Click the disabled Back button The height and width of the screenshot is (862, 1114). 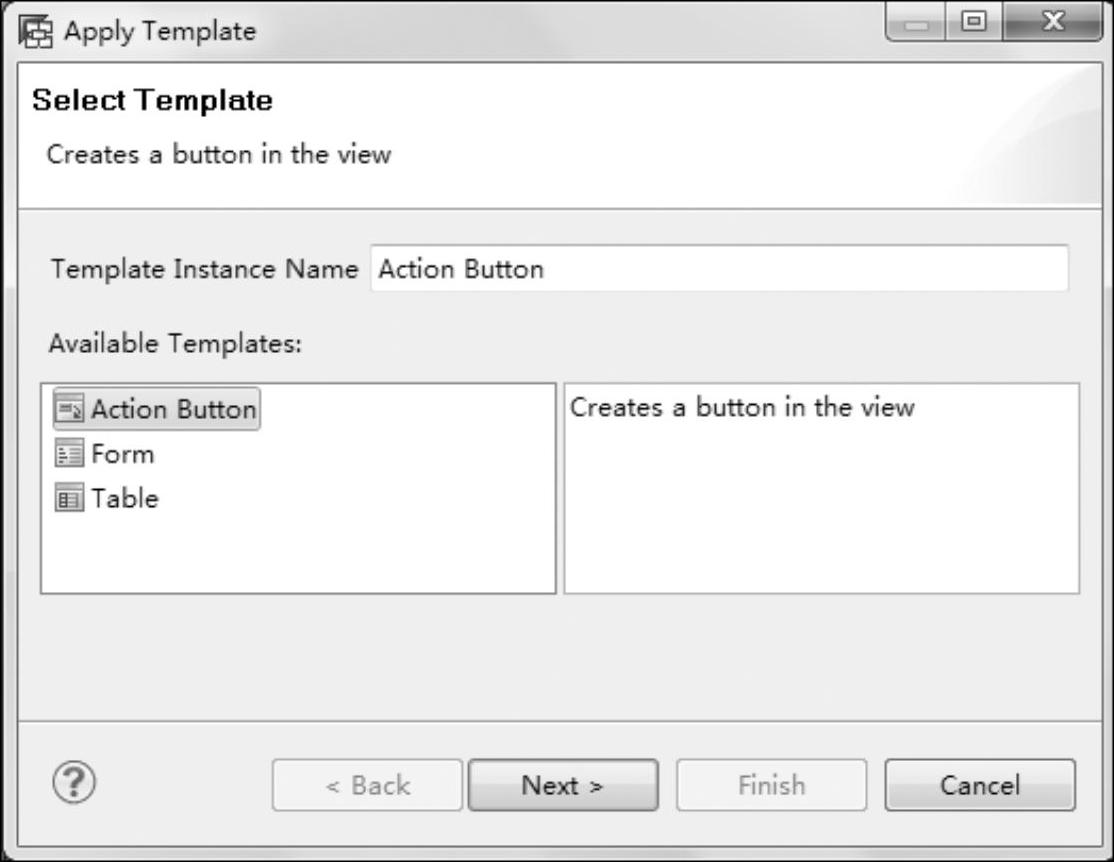click(367, 785)
